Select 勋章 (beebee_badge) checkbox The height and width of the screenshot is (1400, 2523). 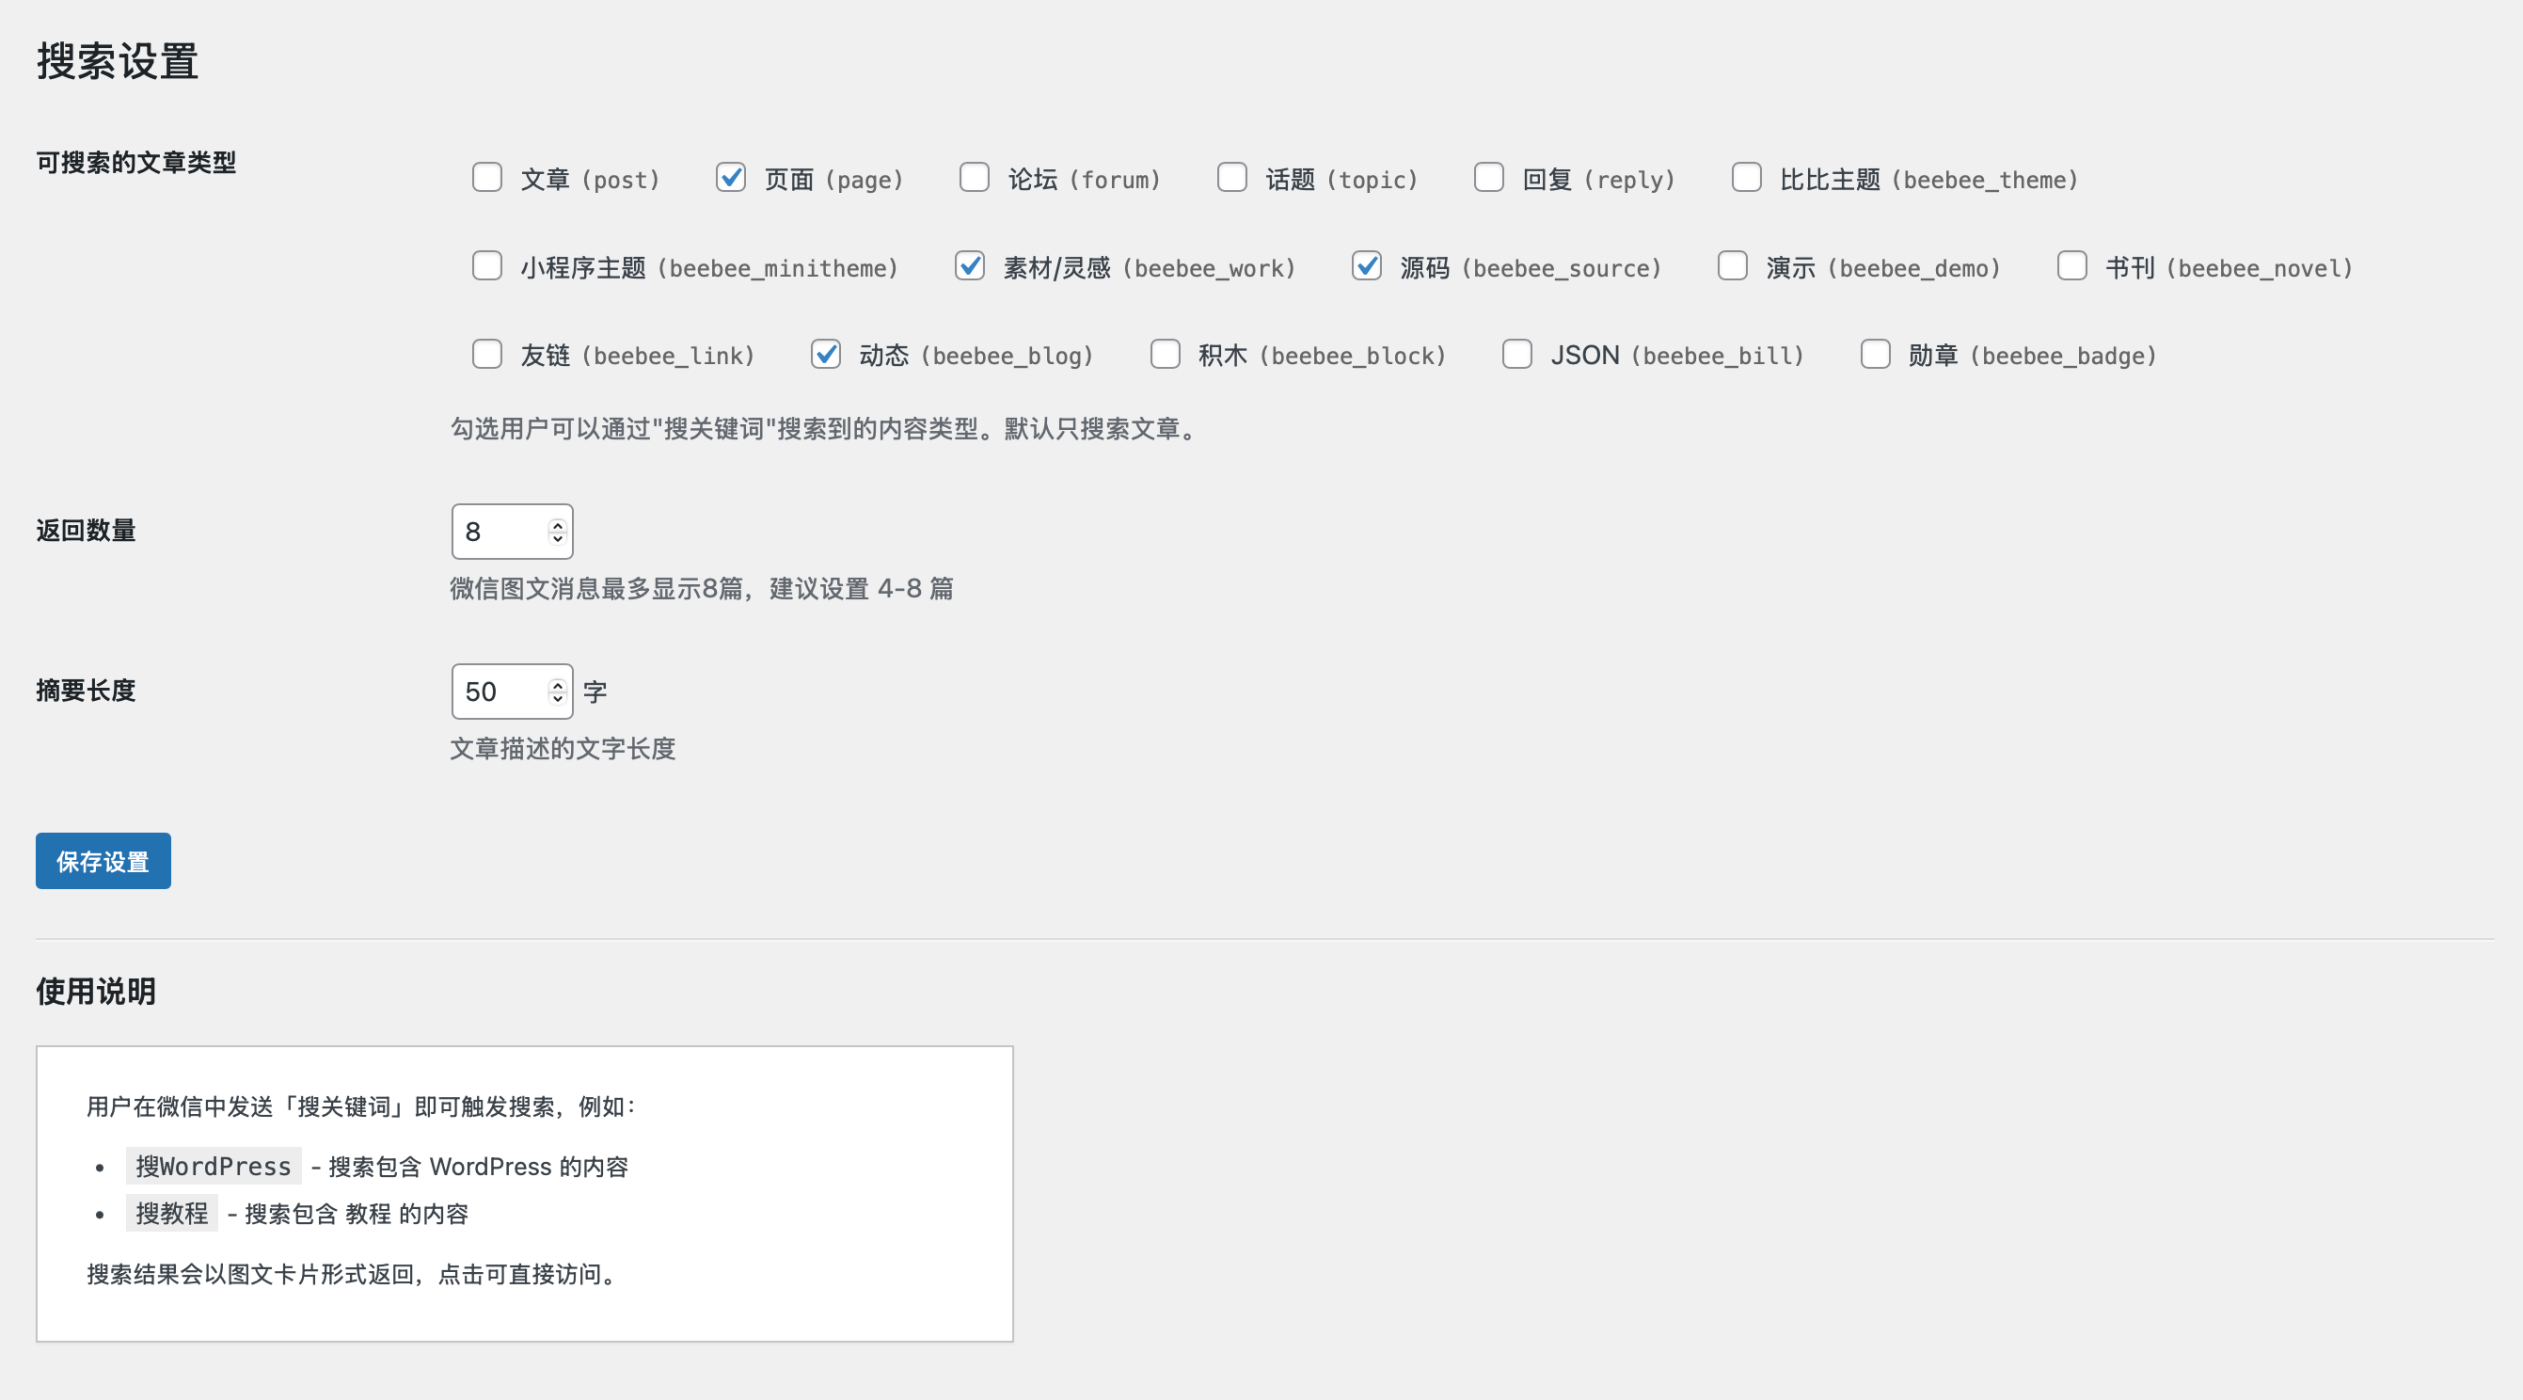[x=1875, y=354]
